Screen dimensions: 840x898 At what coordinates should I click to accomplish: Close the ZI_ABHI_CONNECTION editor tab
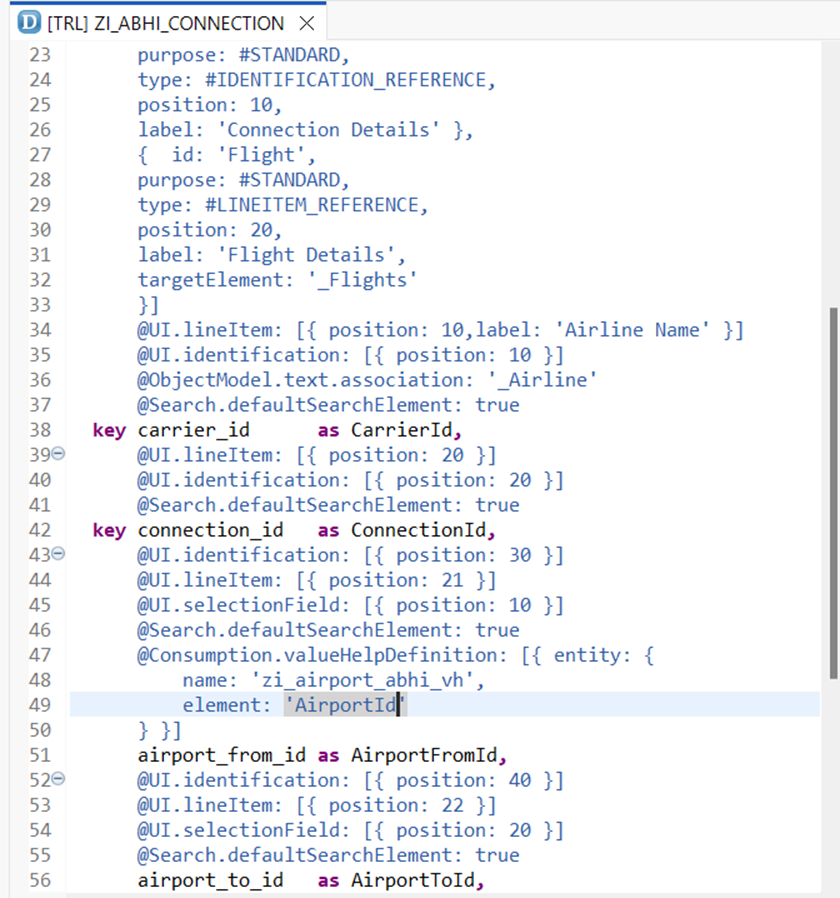[x=307, y=23]
